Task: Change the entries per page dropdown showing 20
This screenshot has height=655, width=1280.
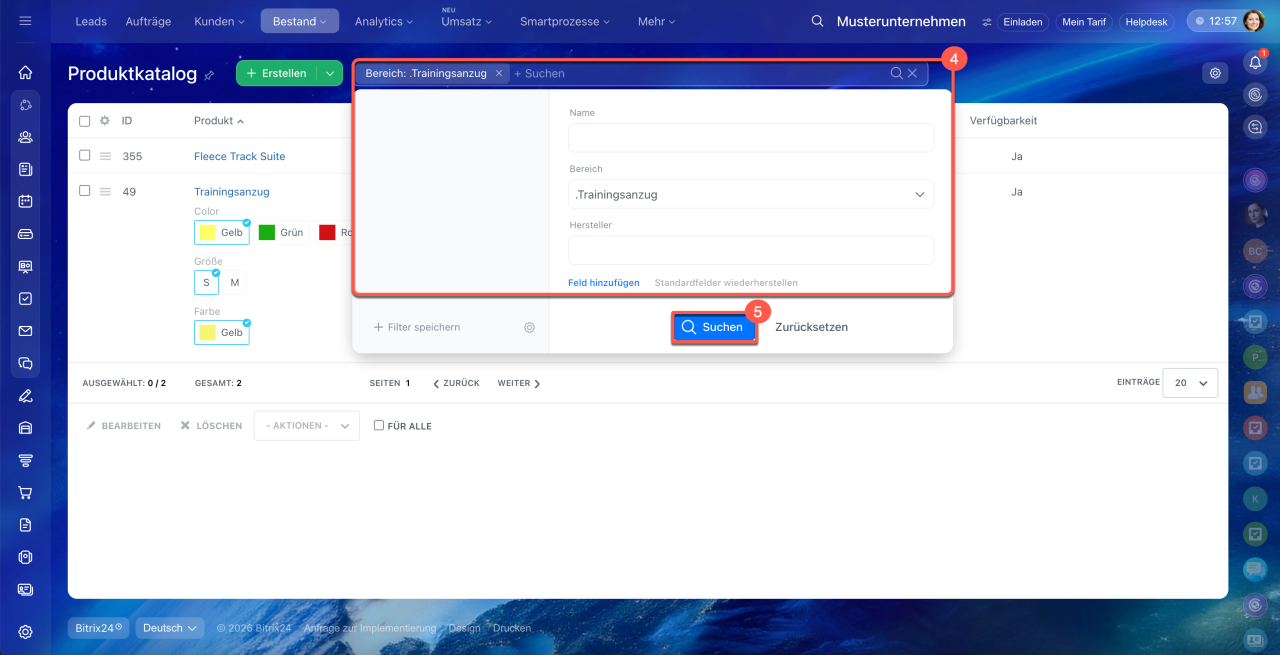Action: [x=1190, y=382]
